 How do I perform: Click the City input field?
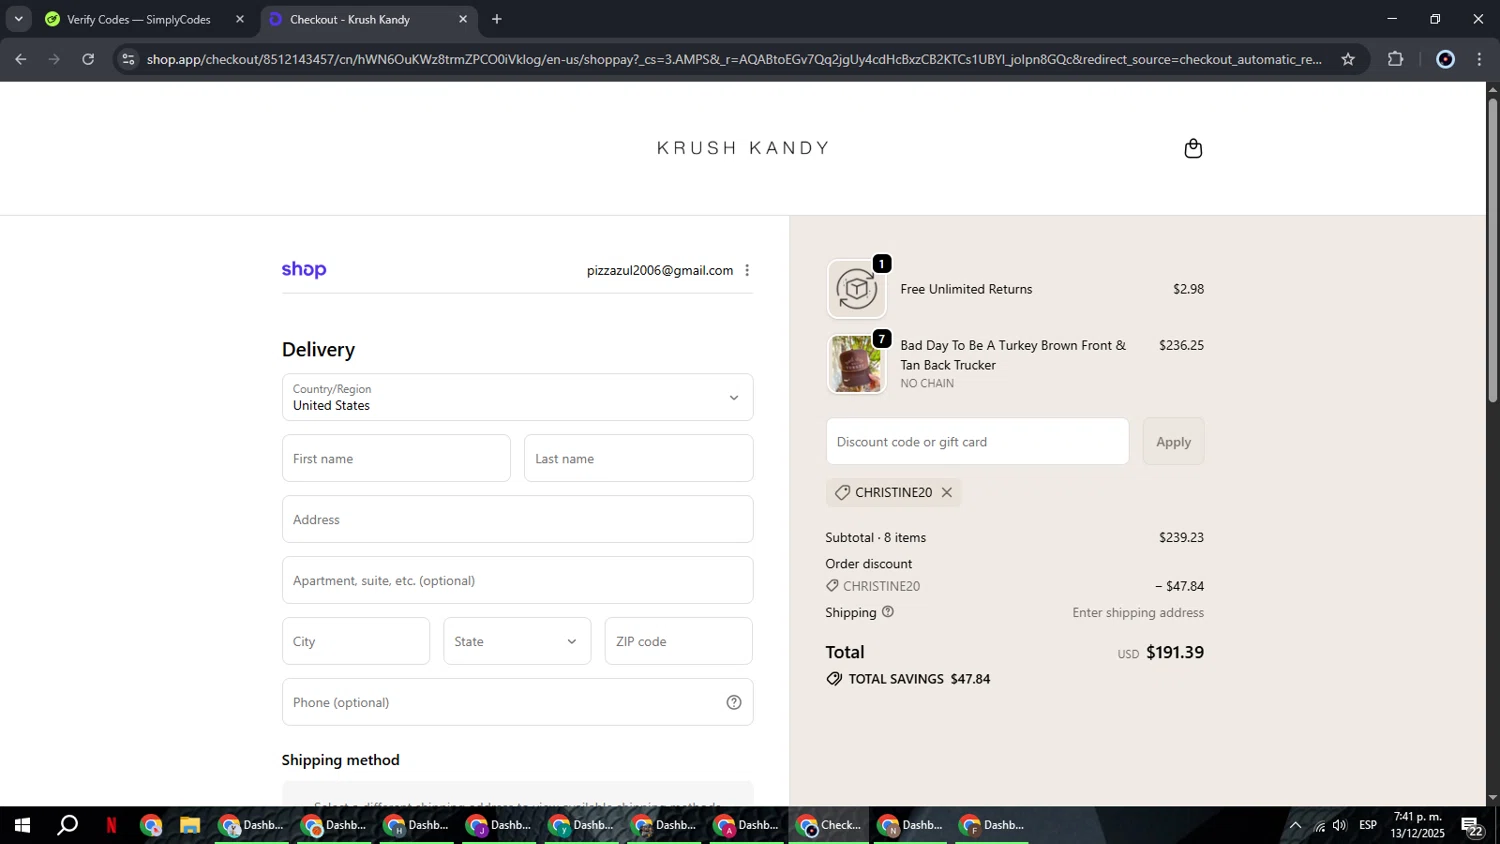356,641
